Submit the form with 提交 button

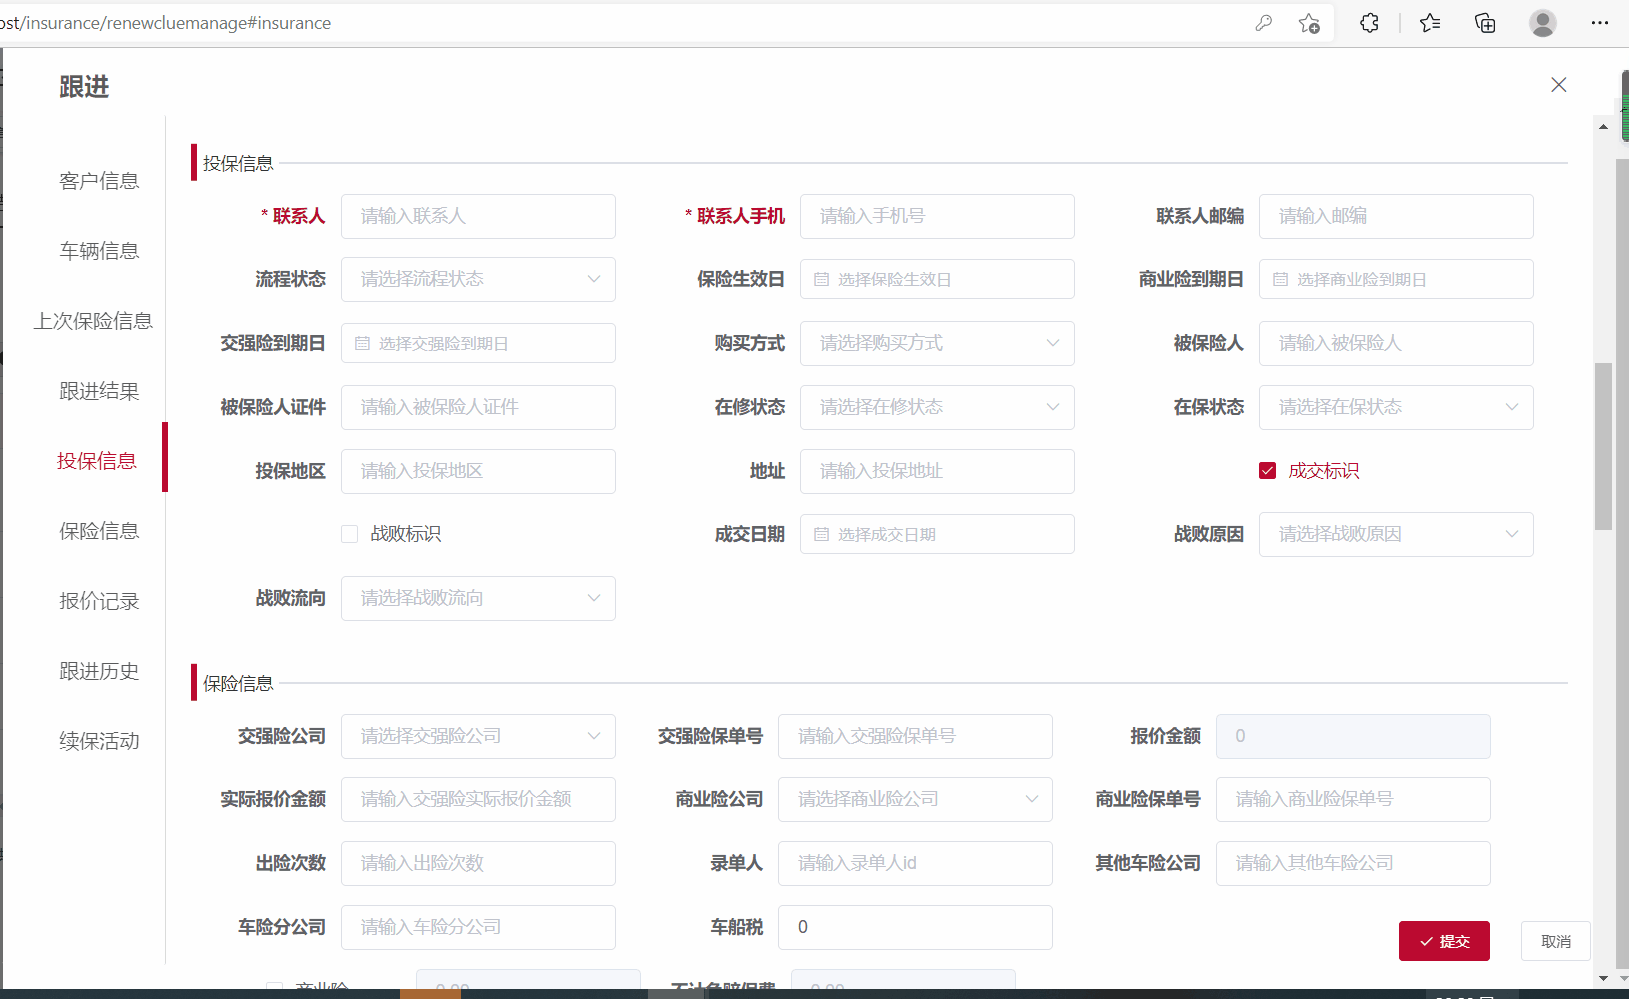[x=1444, y=941]
